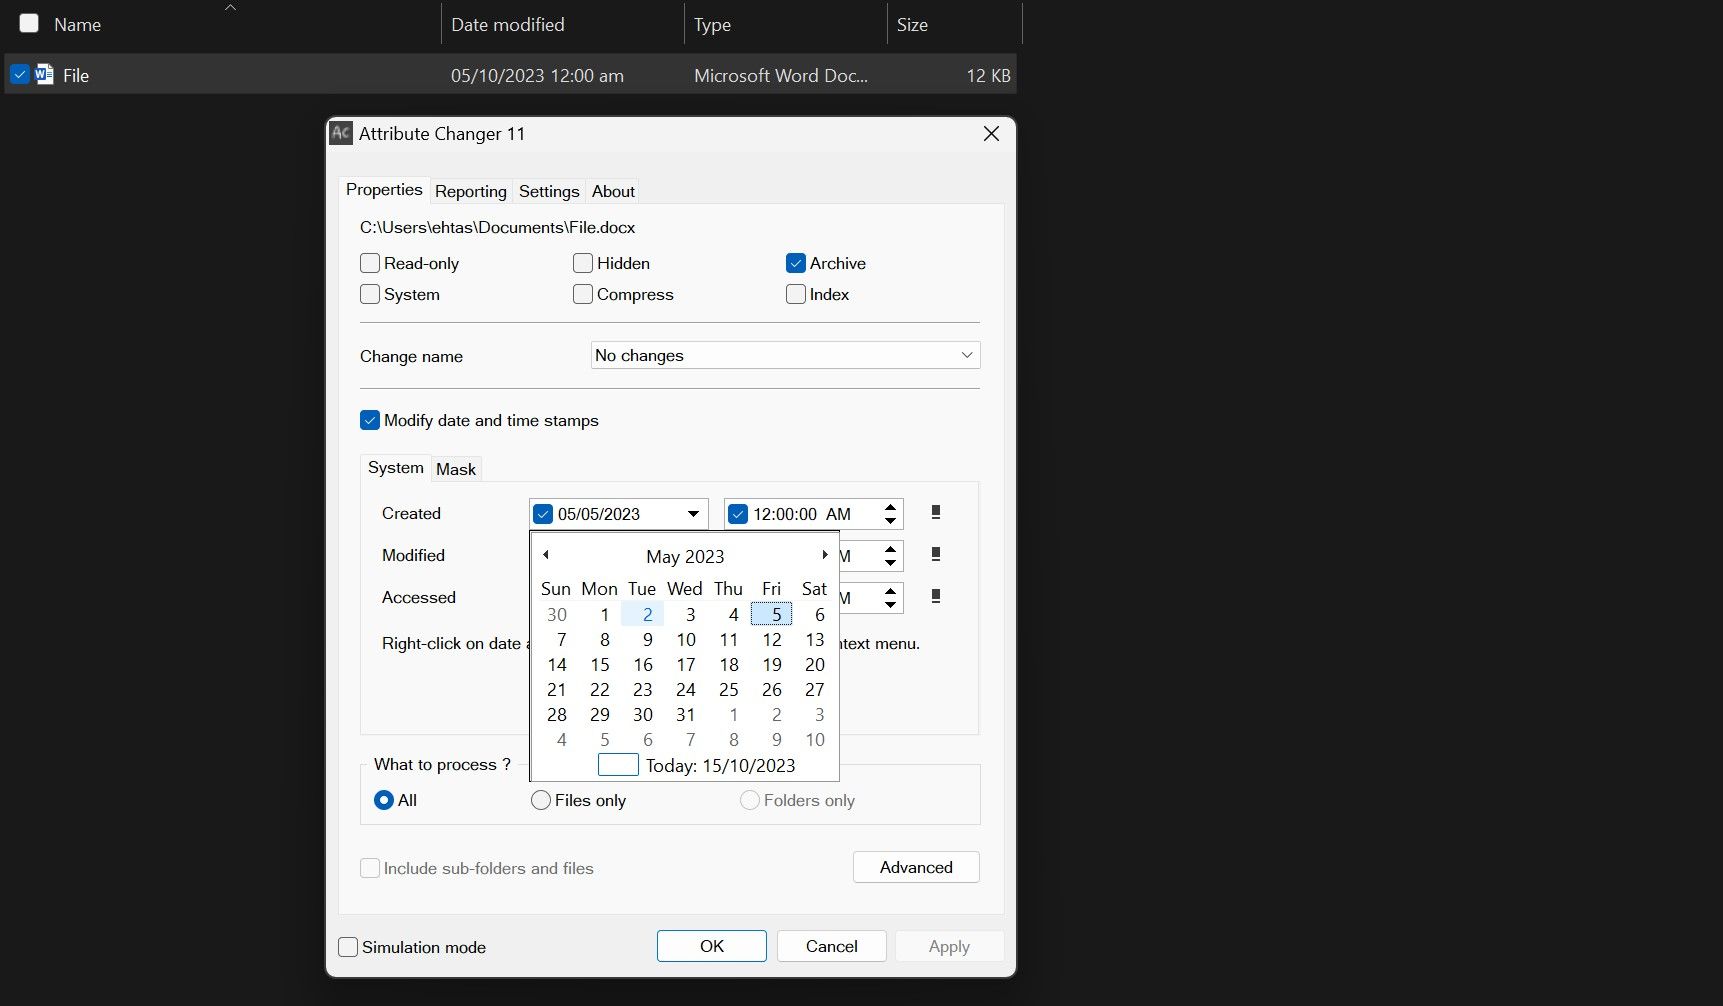The image size is (1723, 1006).
Task: Click the Word document icon for File
Action: pos(44,75)
